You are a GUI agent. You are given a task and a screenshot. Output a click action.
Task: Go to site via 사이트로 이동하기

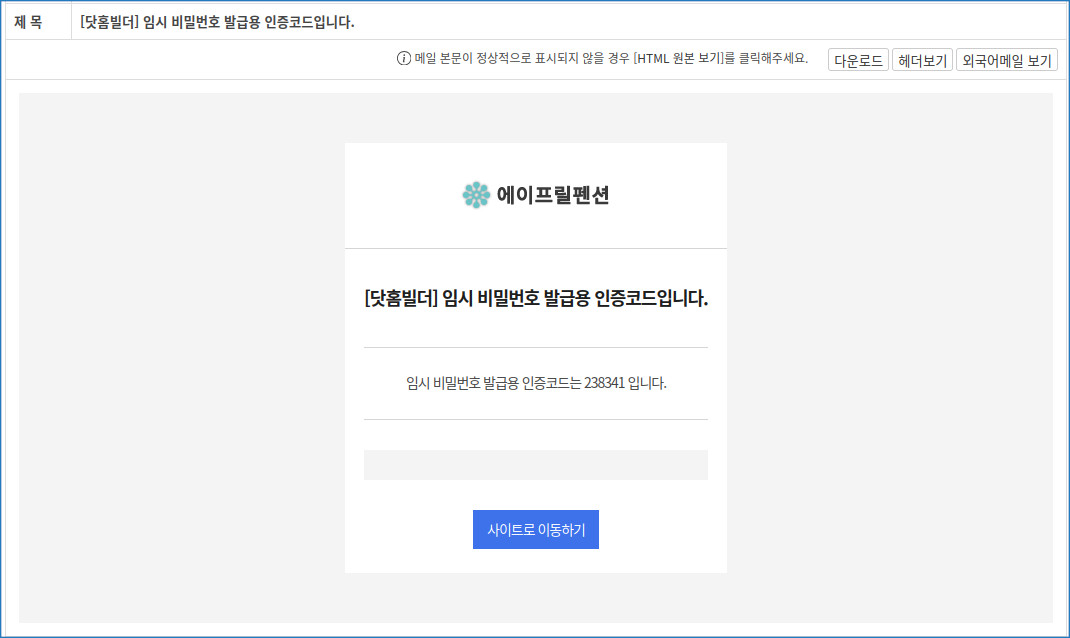coord(535,530)
